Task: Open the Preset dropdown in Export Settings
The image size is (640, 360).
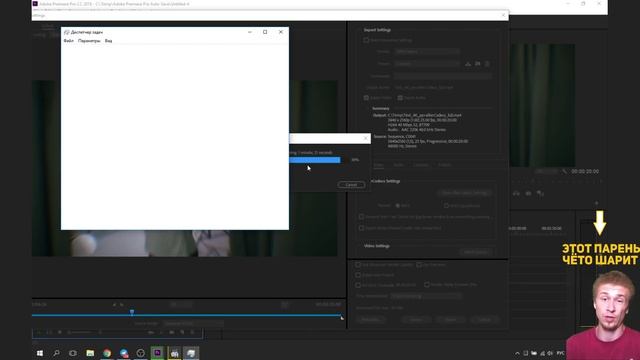Action: tap(427, 64)
